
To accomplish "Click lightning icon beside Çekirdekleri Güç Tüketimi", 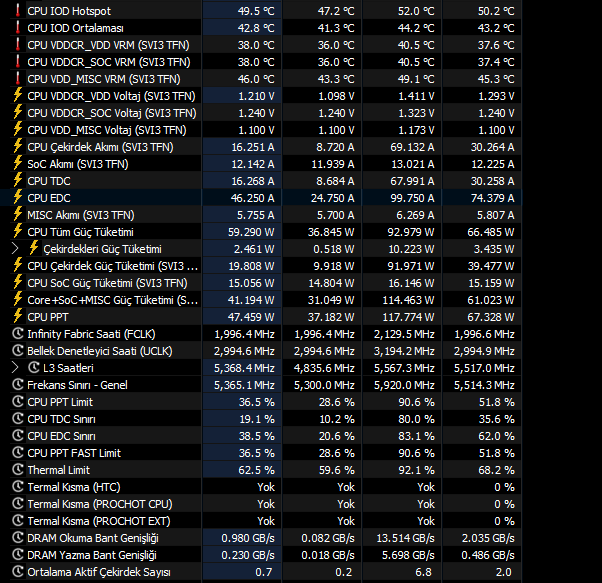I will pos(34,248).
